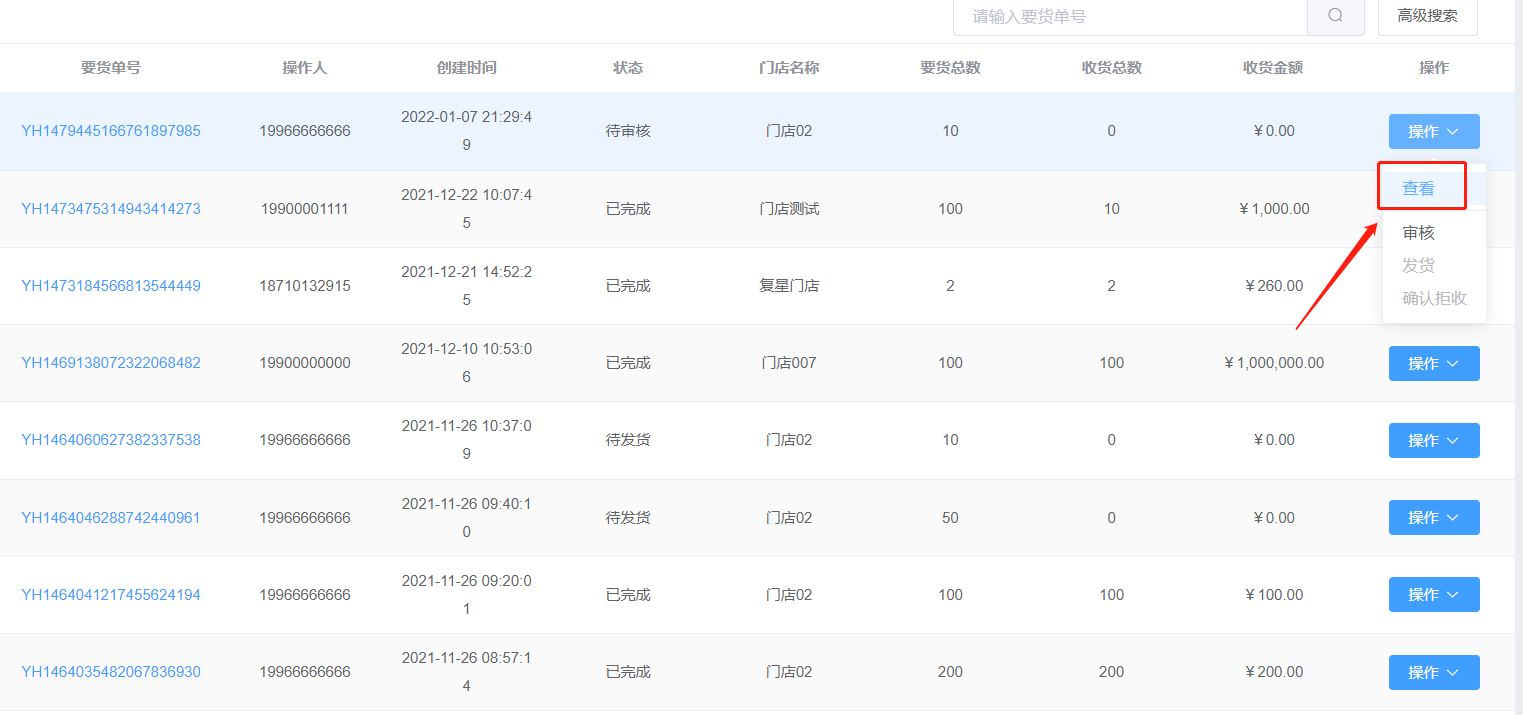This screenshot has width=1523, height=715.
Task: Click the 复星门店 store name cell
Action: click(789, 286)
